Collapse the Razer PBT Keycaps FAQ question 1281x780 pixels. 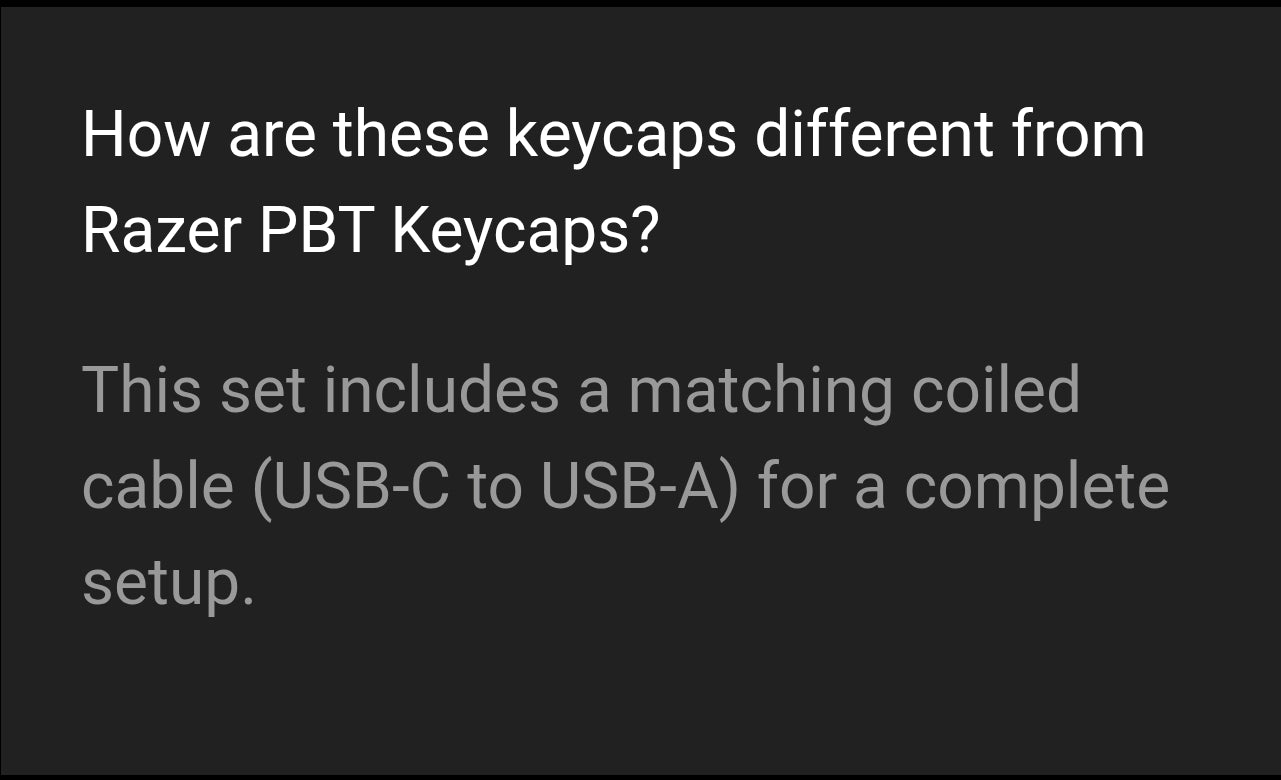[x=612, y=183]
